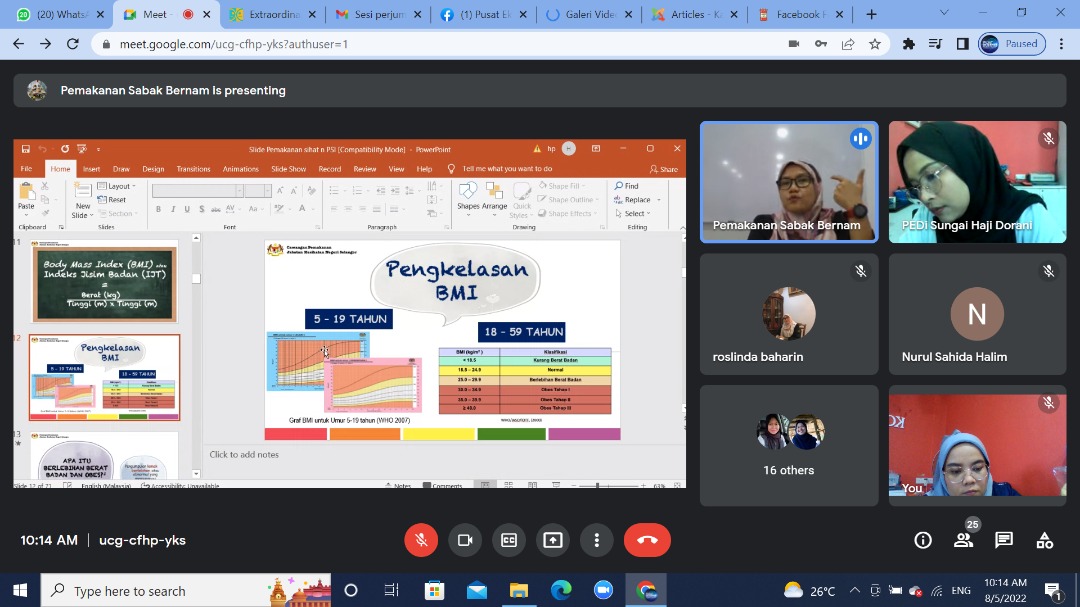Click the '16 others' participants tile
This screenshot has width=1080, height=607.
[789, 445]
